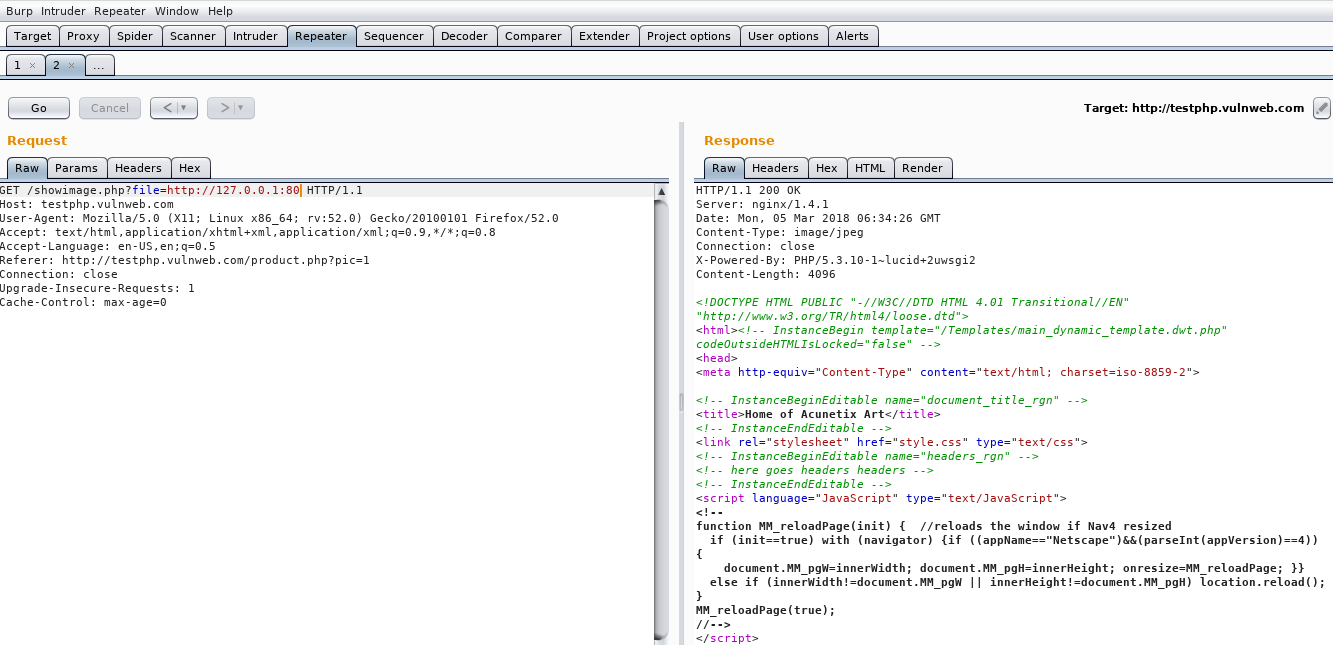Switch to the Sequencer tab

tap(394, 36)
